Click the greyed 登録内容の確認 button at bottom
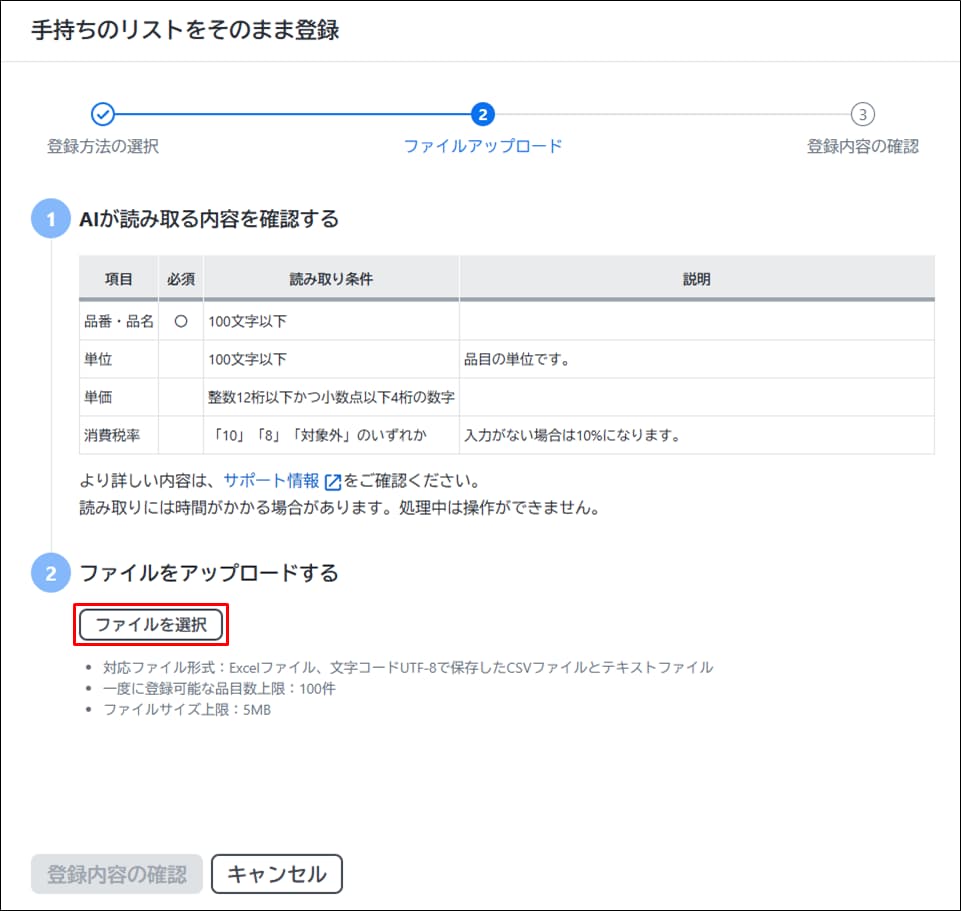Viewport: 961px width, 911px height. 117,874
